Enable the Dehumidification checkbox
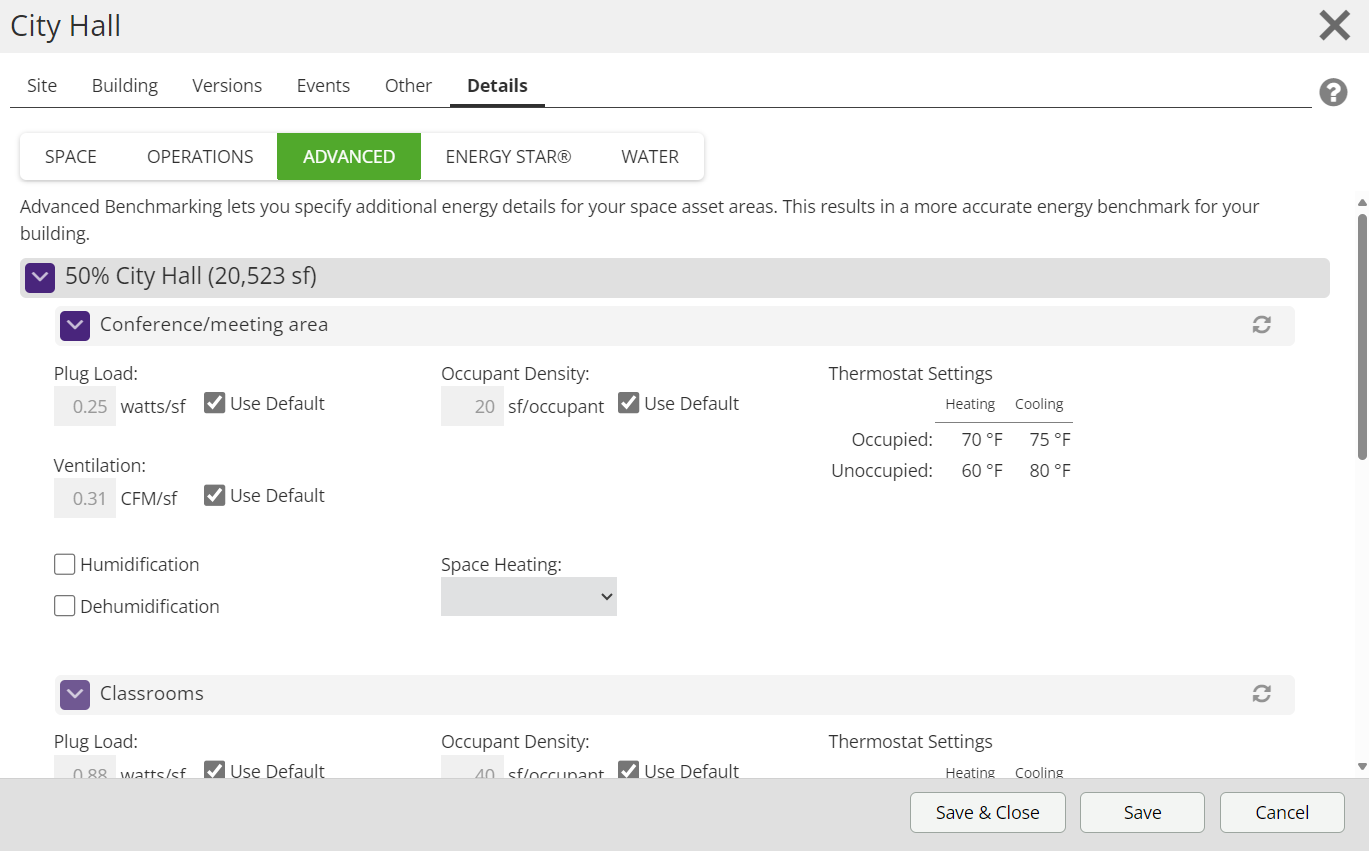 [x=65, y=606]
